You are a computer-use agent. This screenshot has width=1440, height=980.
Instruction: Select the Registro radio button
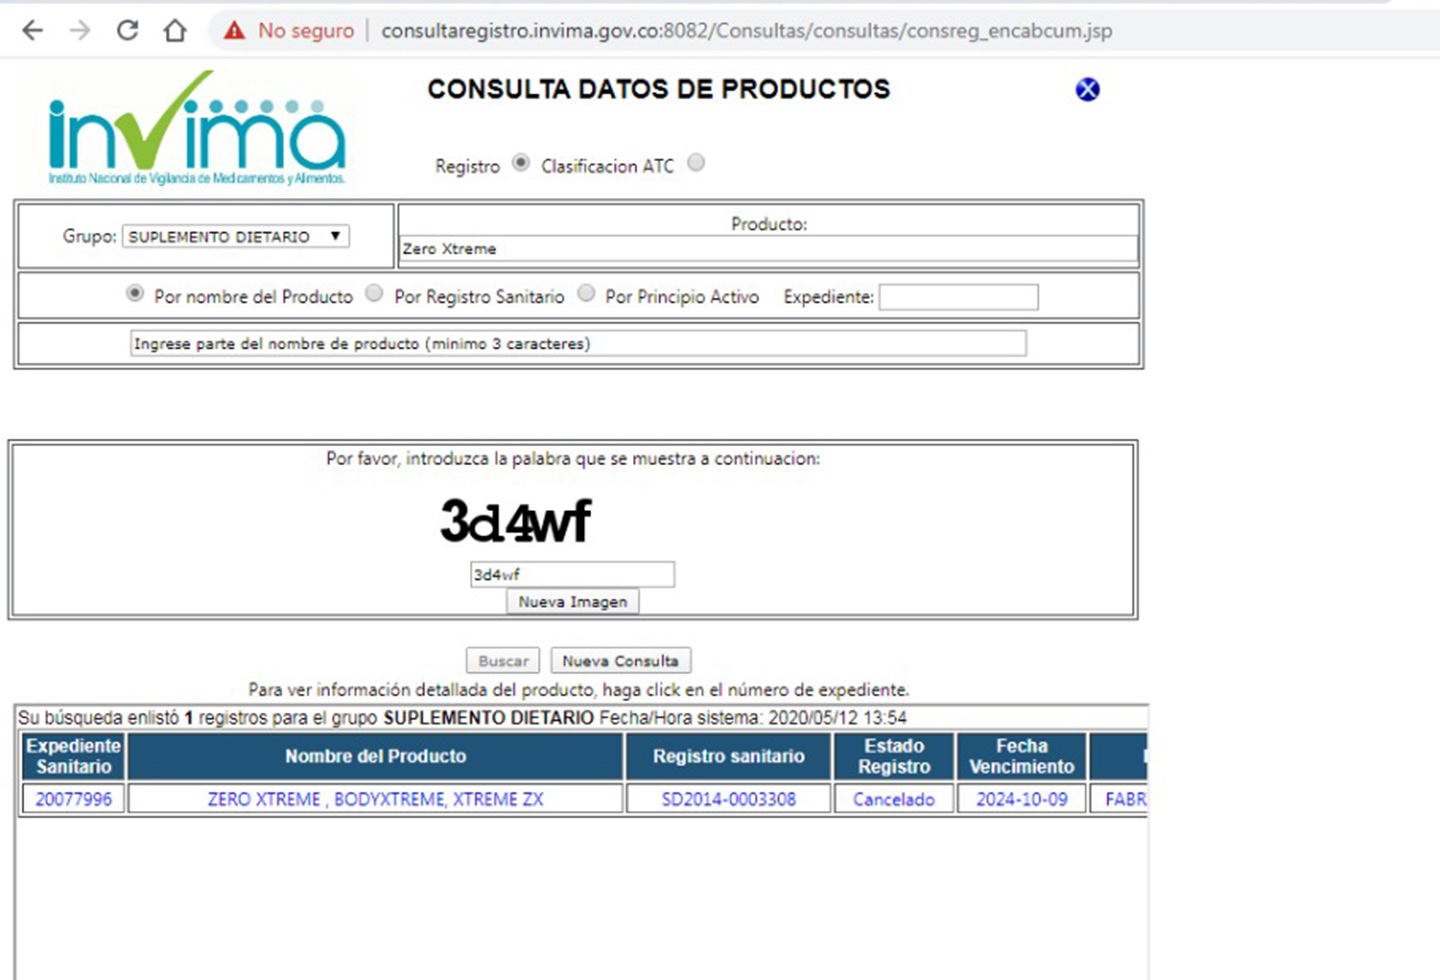521,163
